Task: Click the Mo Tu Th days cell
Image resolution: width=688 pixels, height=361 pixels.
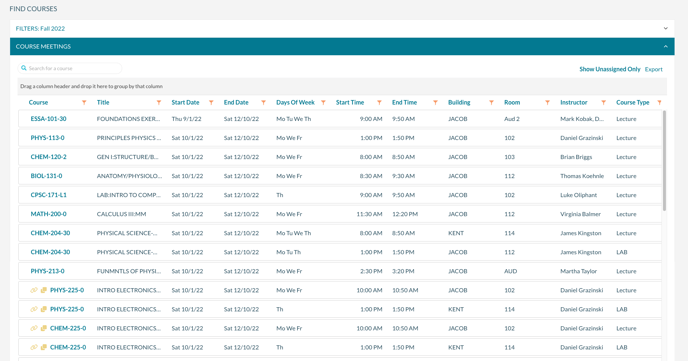Action: click(x=288, y=252)
